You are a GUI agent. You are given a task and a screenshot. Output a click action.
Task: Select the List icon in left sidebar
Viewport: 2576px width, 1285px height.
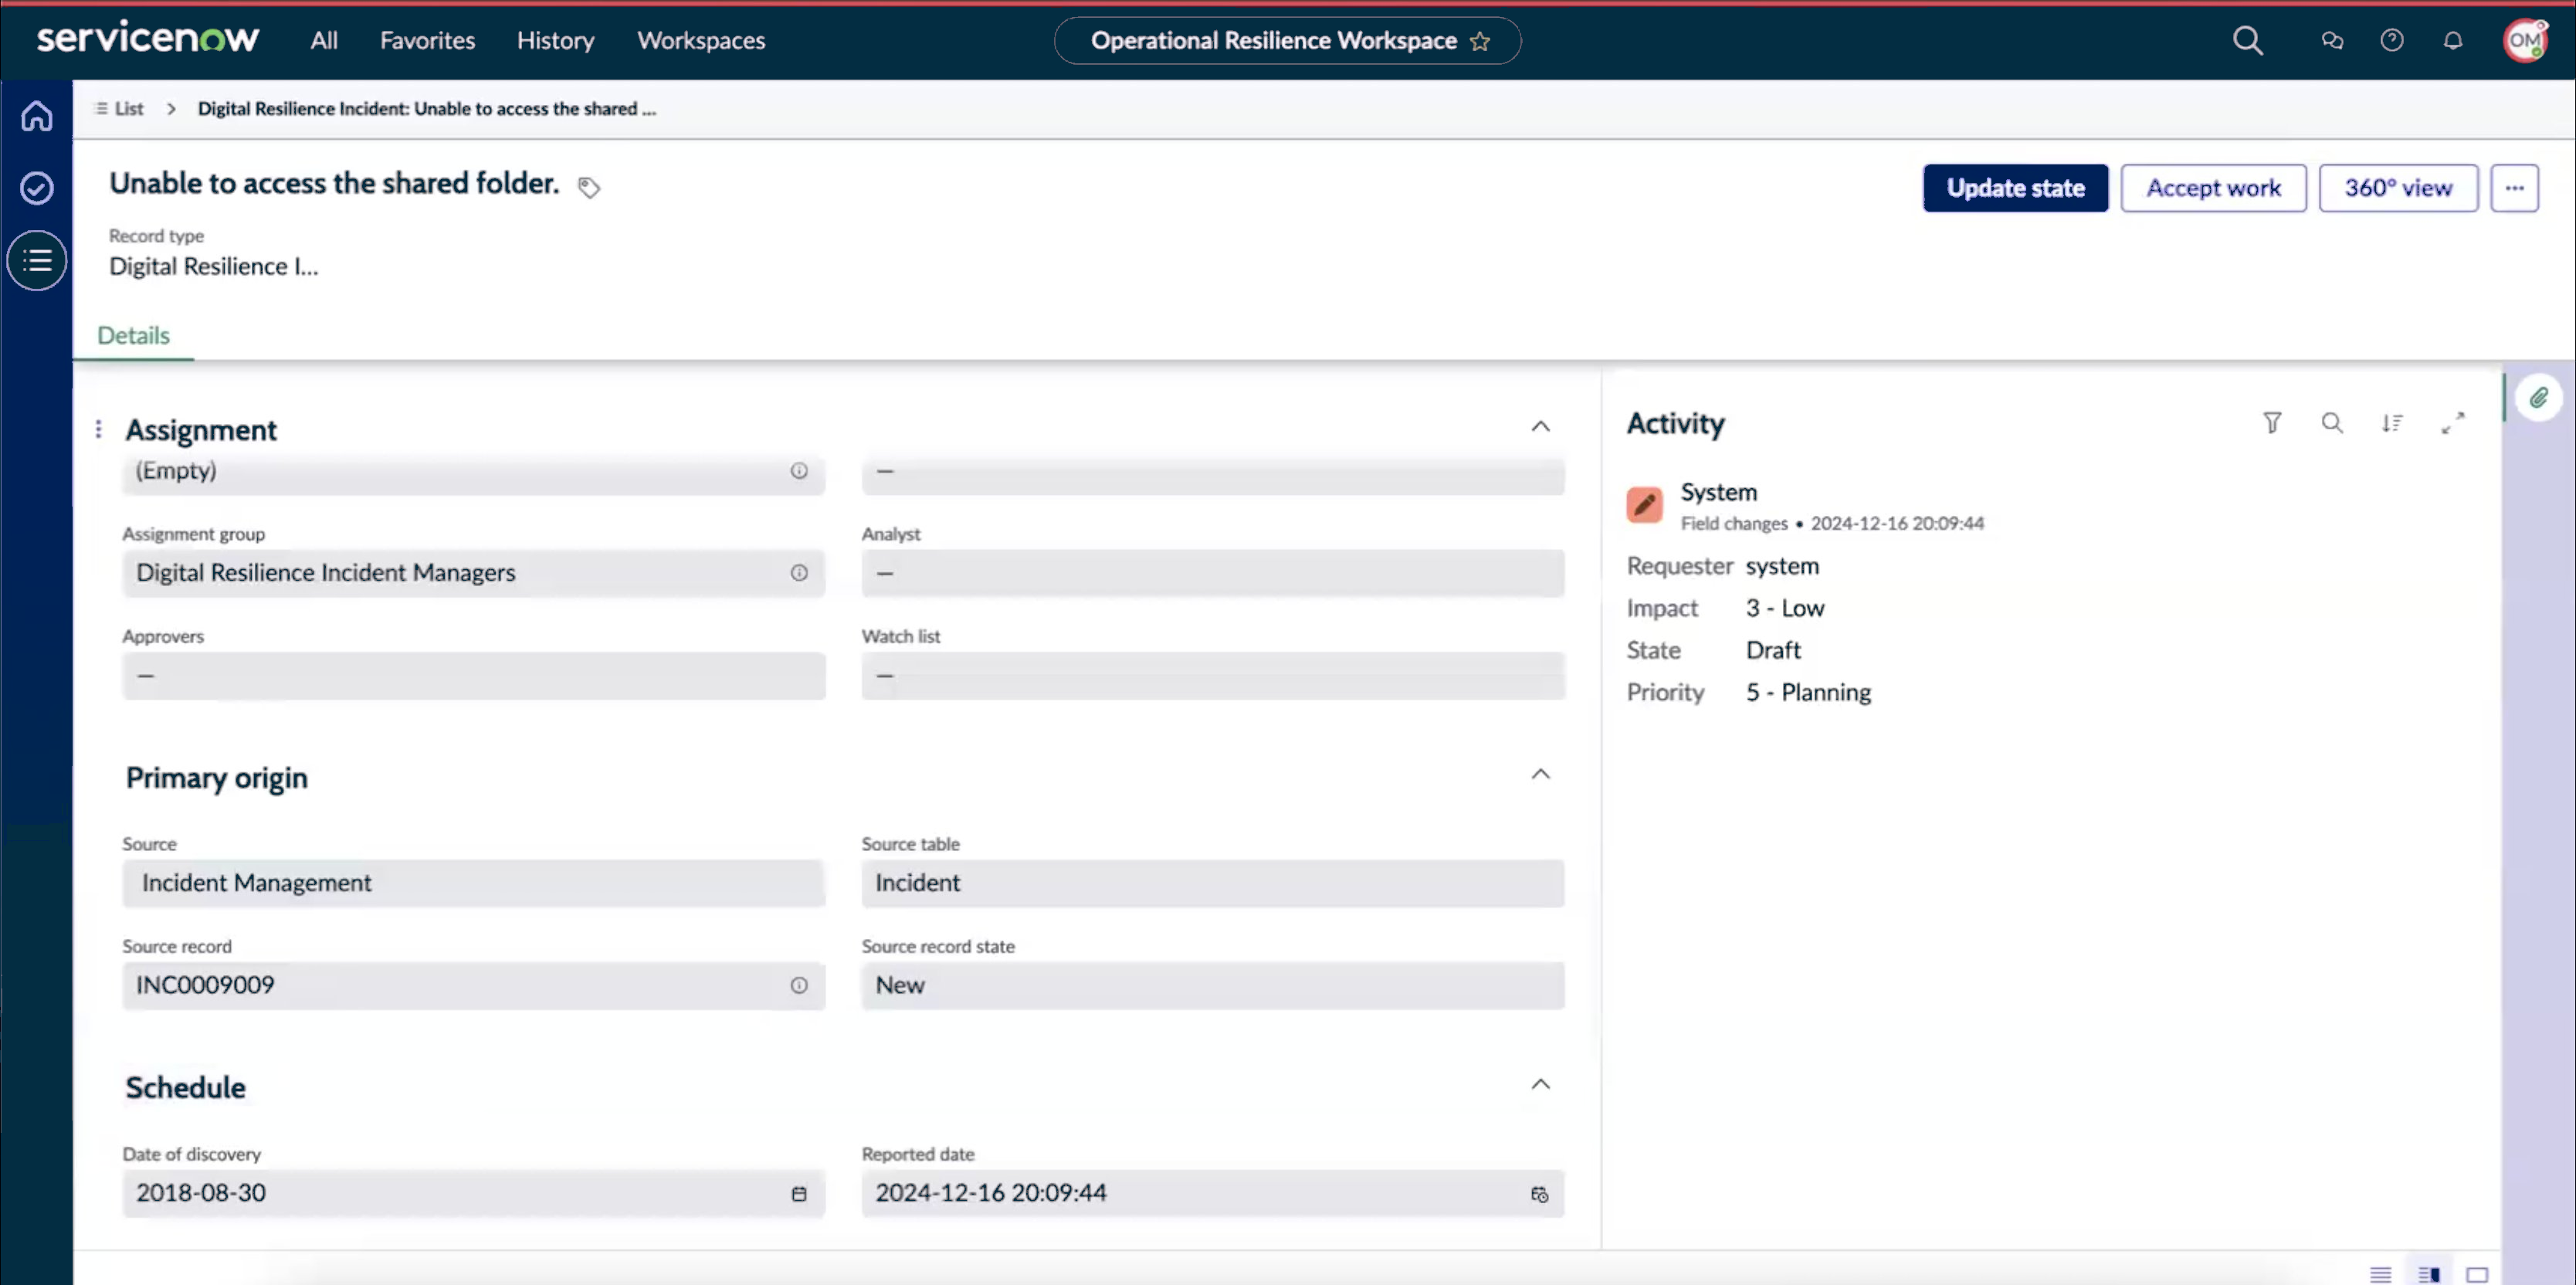pos(37,261)
